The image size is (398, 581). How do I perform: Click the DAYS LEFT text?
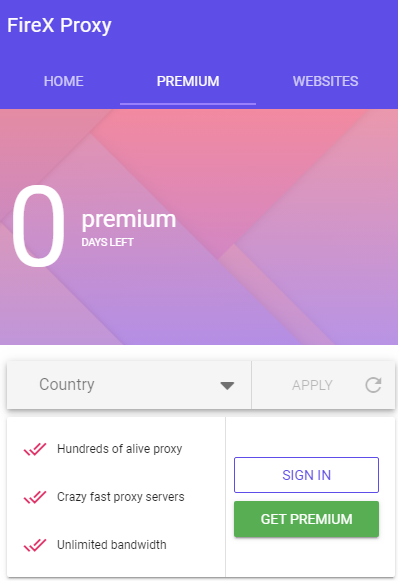107,242
